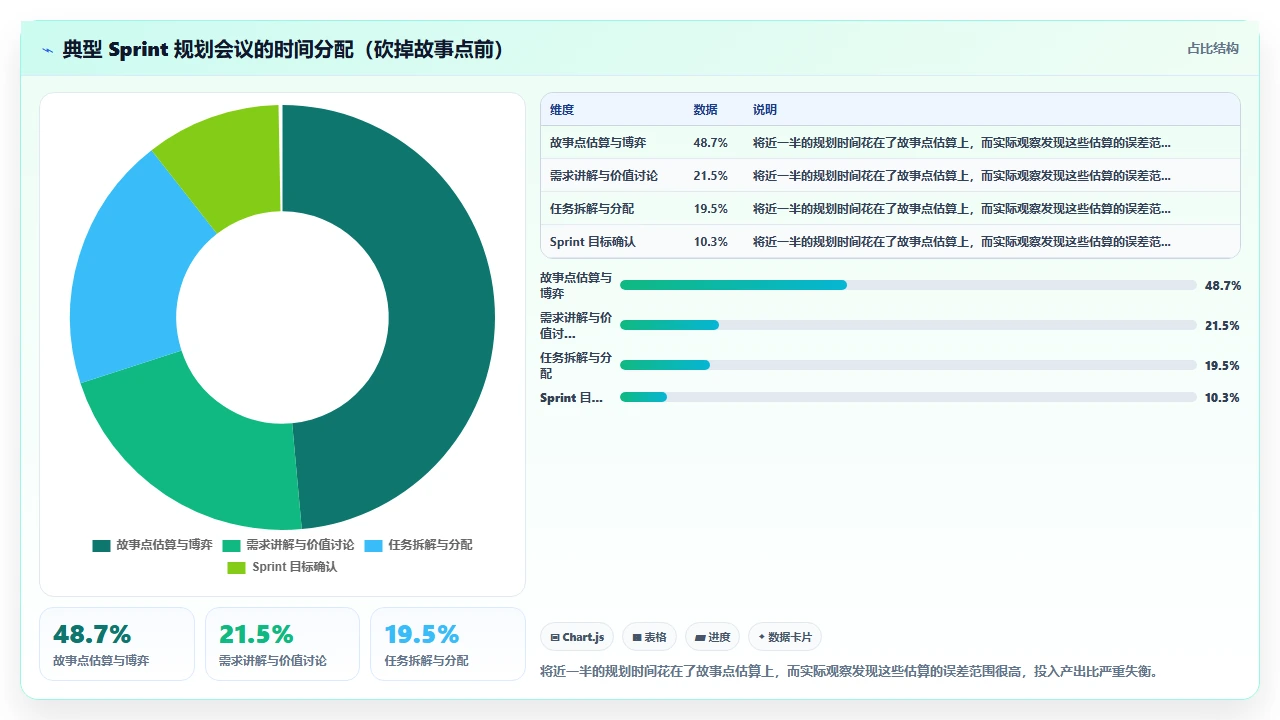Click table cell Sprint 目标确认
This screenshot has width=1280, height=720.
593,242
